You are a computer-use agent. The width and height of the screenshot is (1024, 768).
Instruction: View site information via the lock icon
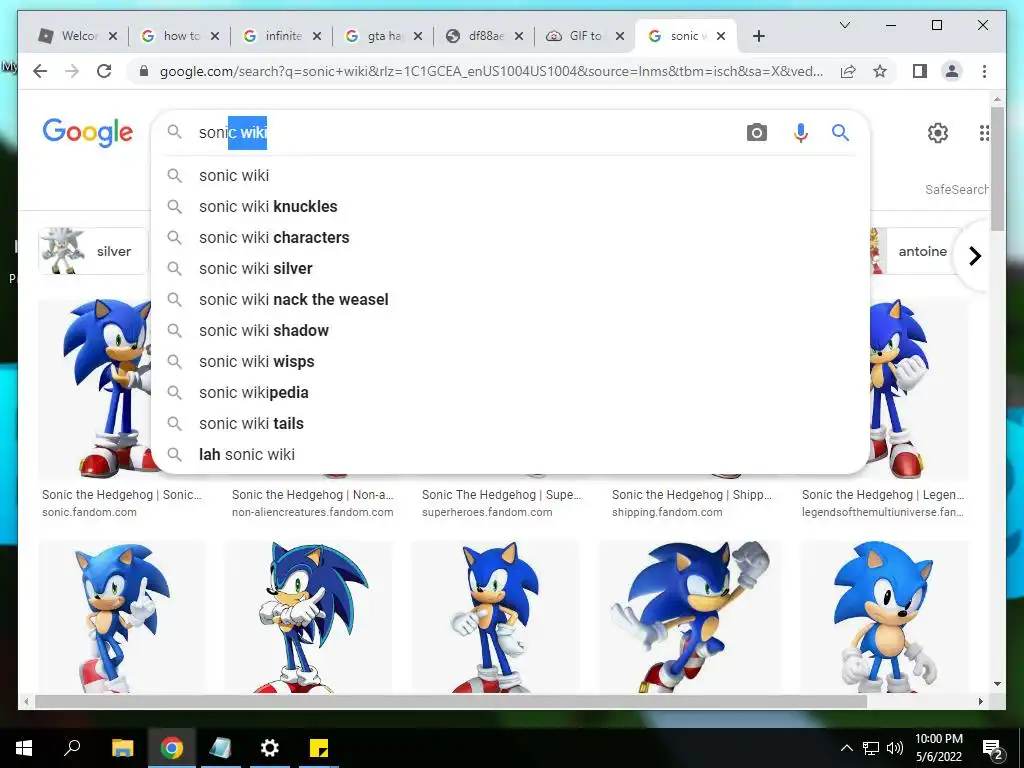pyautogui.click(x=144, y=71)
